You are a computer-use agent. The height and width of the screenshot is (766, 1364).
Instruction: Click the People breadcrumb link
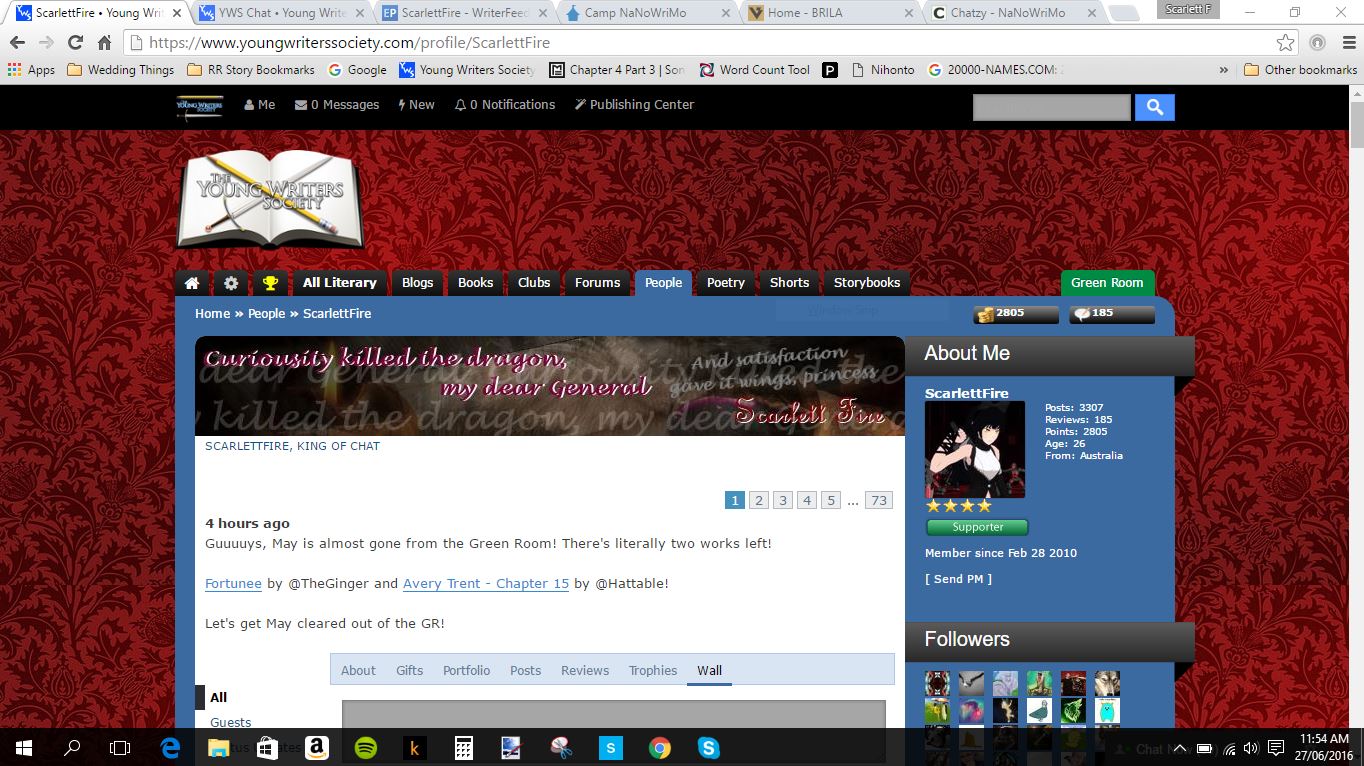click(267, 314)
